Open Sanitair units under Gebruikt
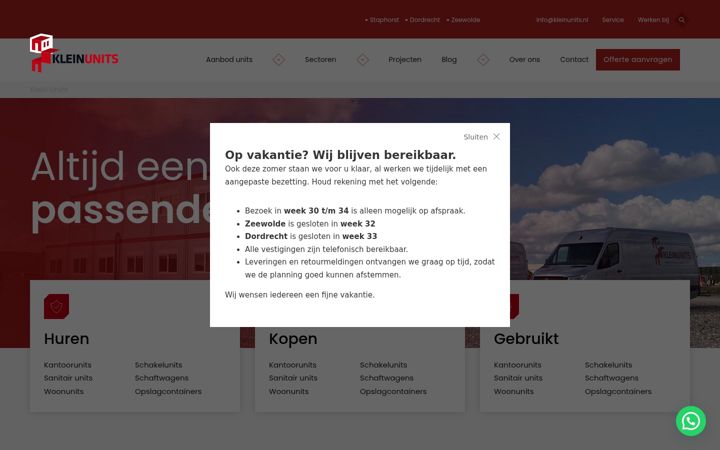 pos(518,378)
